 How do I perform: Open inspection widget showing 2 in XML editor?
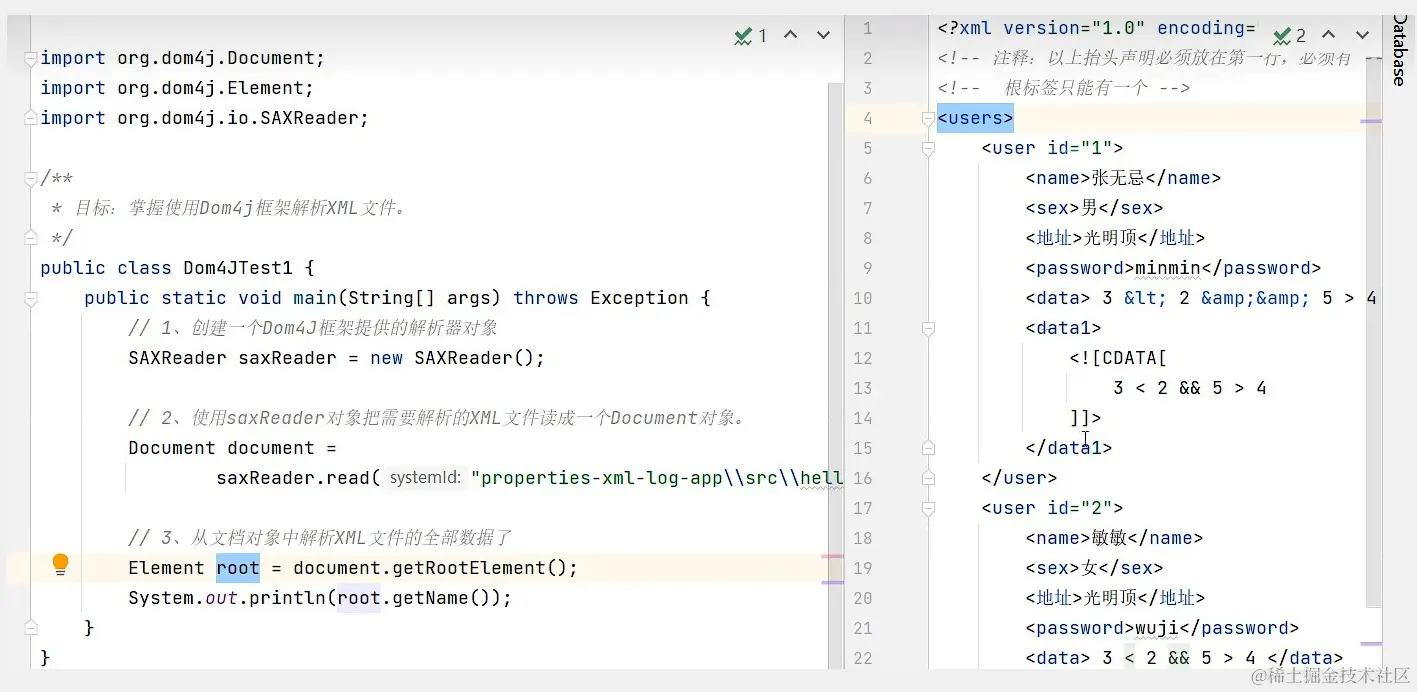1290,36
